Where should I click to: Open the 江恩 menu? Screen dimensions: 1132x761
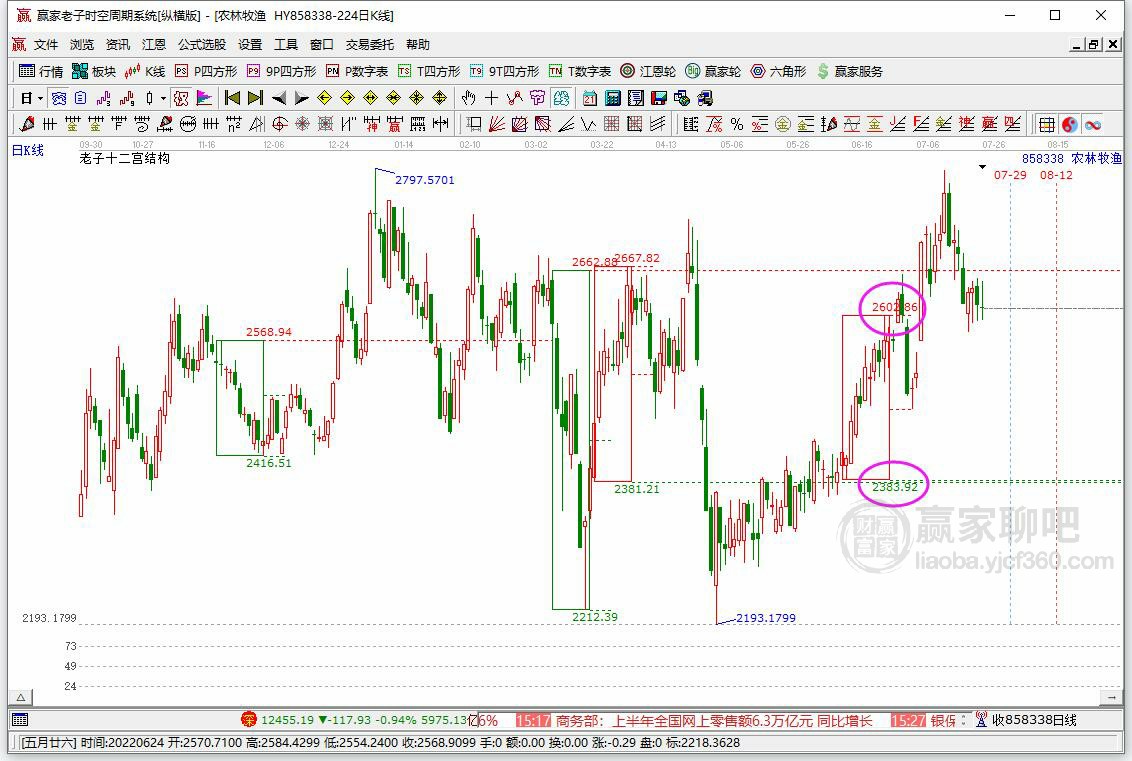click(153, 45)
